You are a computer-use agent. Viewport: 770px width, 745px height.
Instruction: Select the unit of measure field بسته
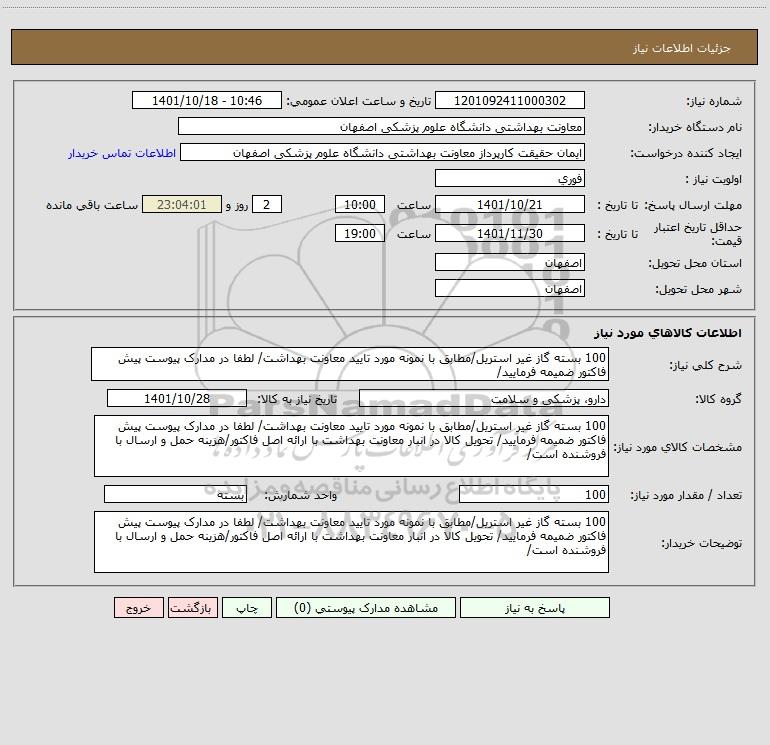[x=175, y=494]
